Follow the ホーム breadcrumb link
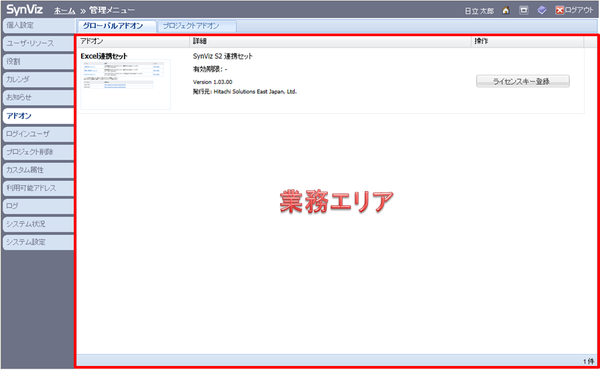The width and height of the screenshot is (600, 370). (x=64, y=10)
